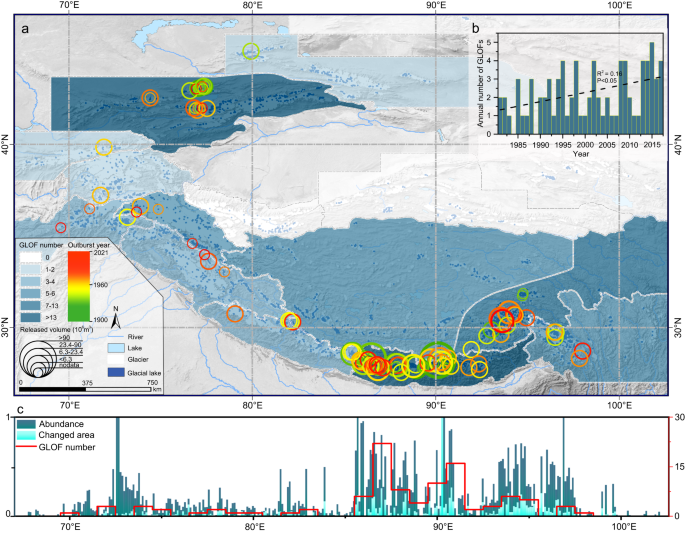Image resolution: width=685 pixels, height=533 pixels.
Task: Click the '2005' tick in inset chart
Action: coord(607,145)
